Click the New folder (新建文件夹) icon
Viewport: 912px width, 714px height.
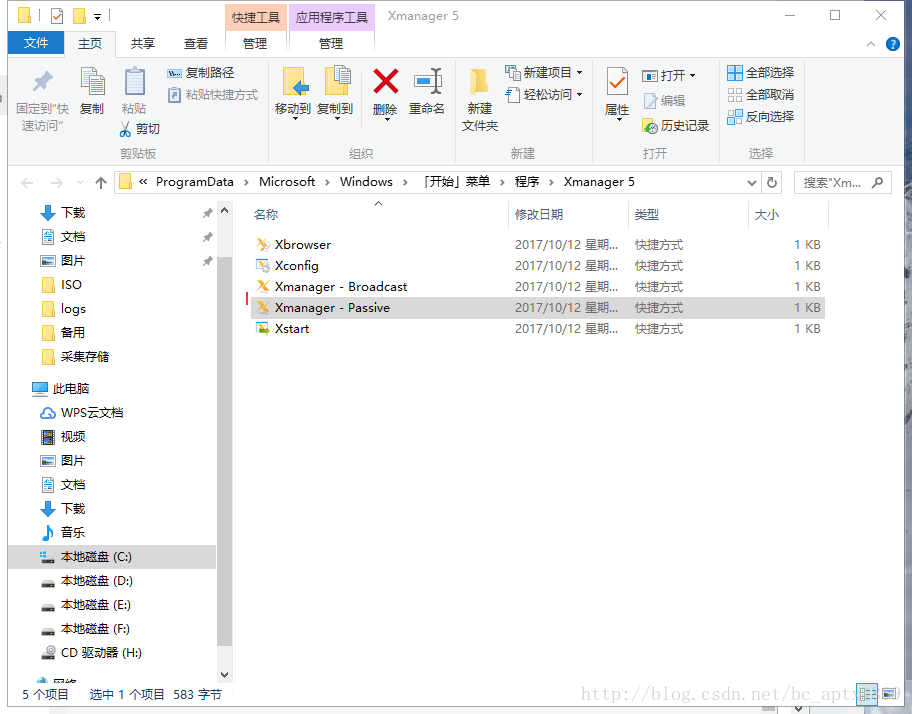click(479, 83)
